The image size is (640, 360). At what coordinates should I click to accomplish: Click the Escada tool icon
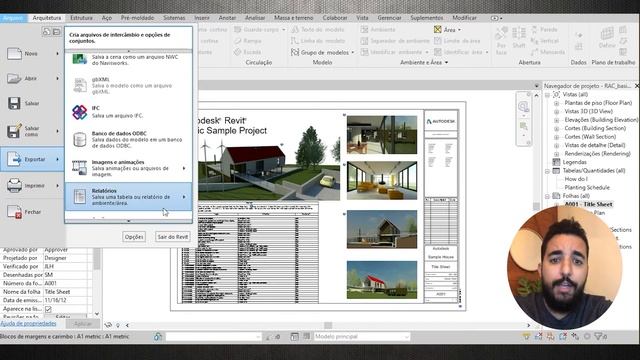coord(238,52)
